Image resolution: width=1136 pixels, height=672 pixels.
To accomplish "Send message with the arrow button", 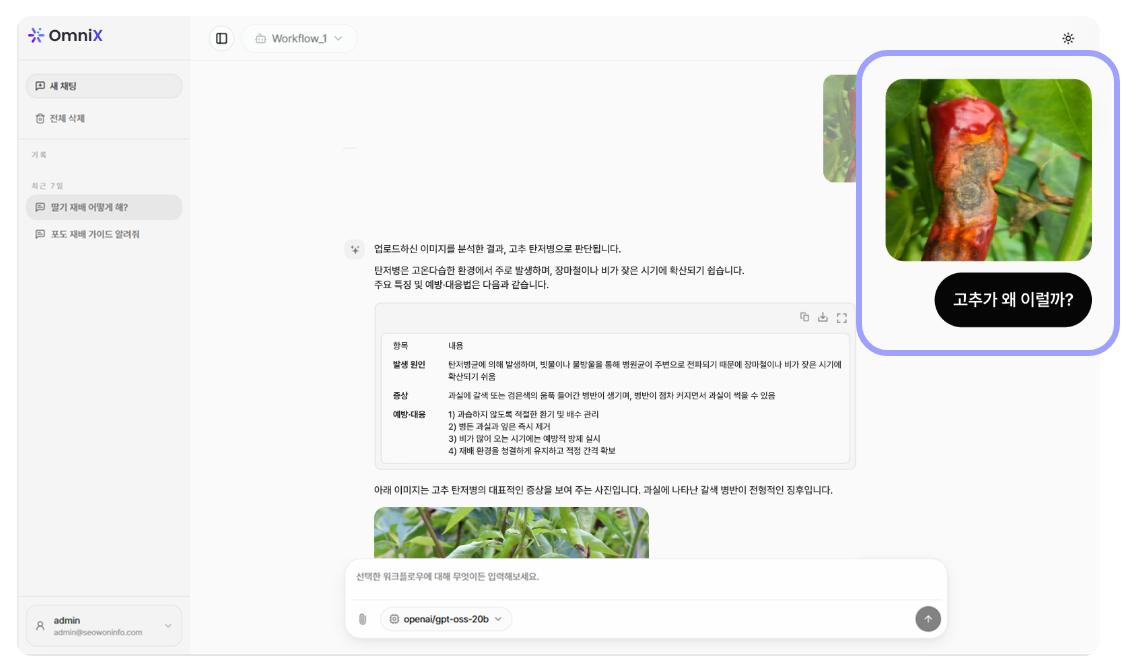I will (x=928, y=619).
